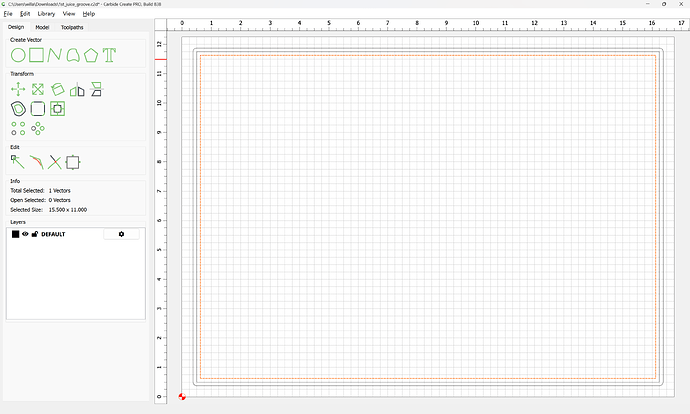This screenshot has height=414, width=690.
Task: Click the red origin marker on canvas
Action: tap(181, 397)
